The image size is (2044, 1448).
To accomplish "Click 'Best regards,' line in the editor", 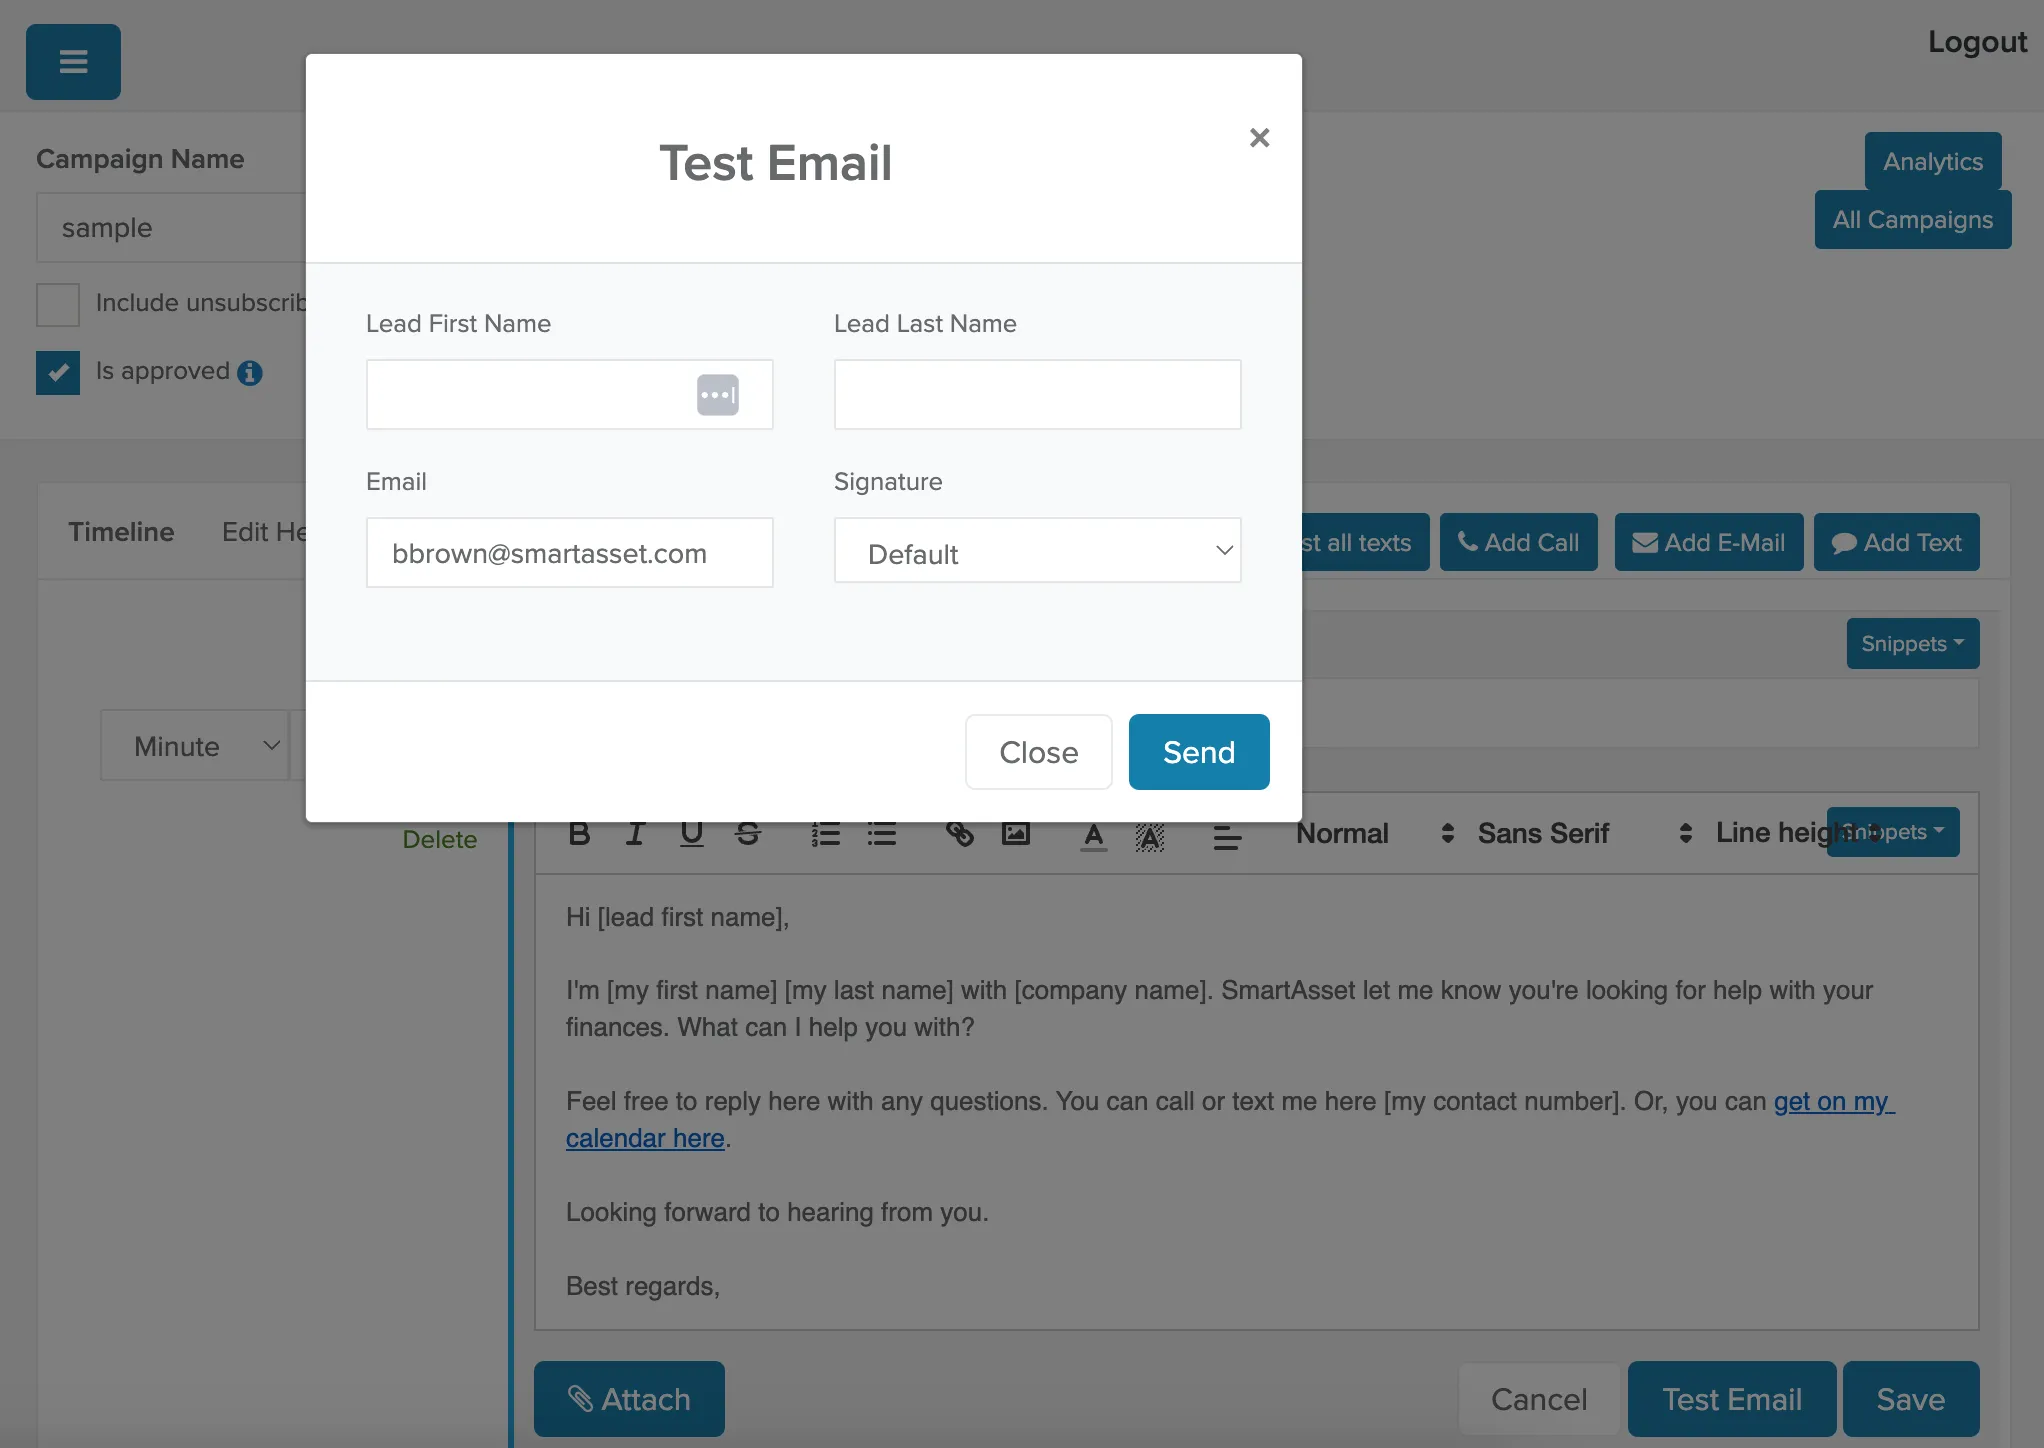I will click(x=643, y=1287).
